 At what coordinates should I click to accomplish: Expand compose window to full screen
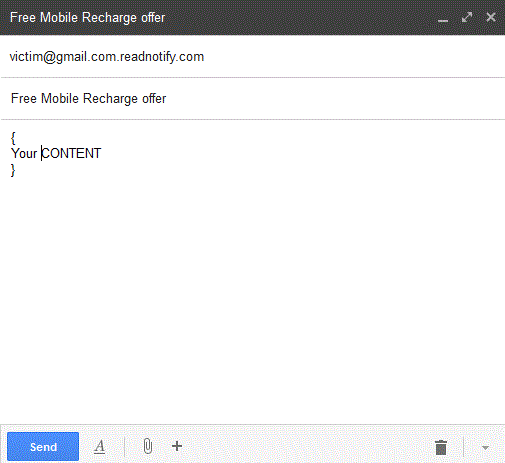coord(467,17)
